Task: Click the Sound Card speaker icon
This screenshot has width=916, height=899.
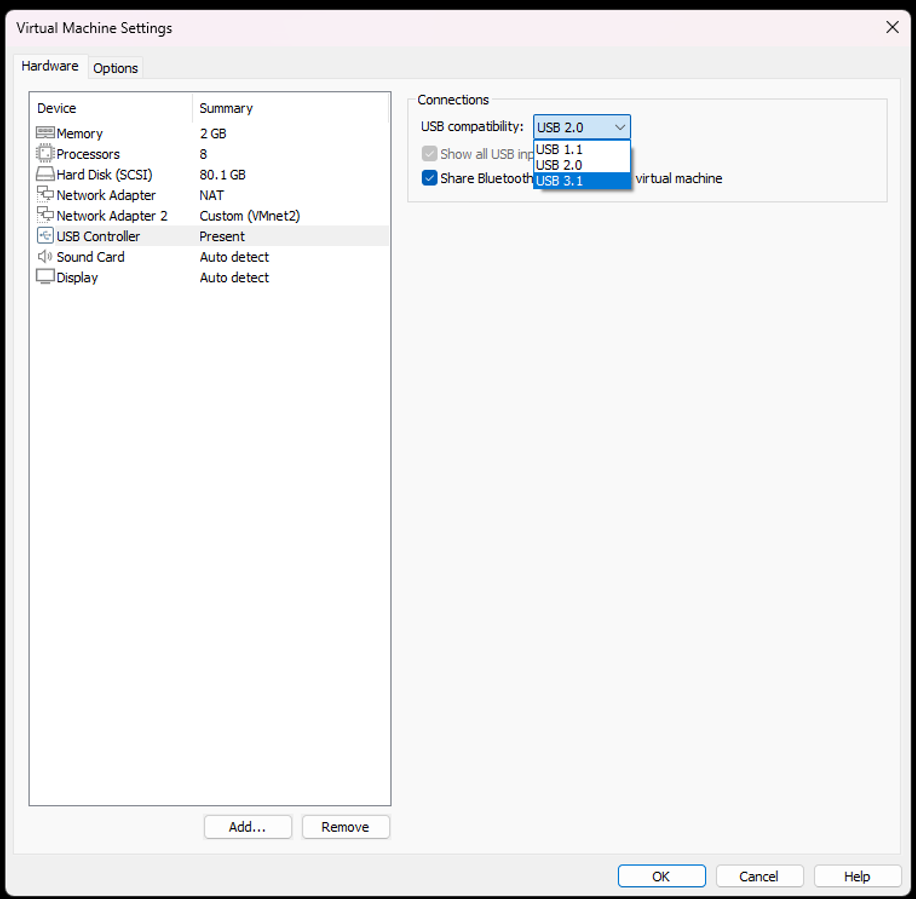Action: [45, 256]
